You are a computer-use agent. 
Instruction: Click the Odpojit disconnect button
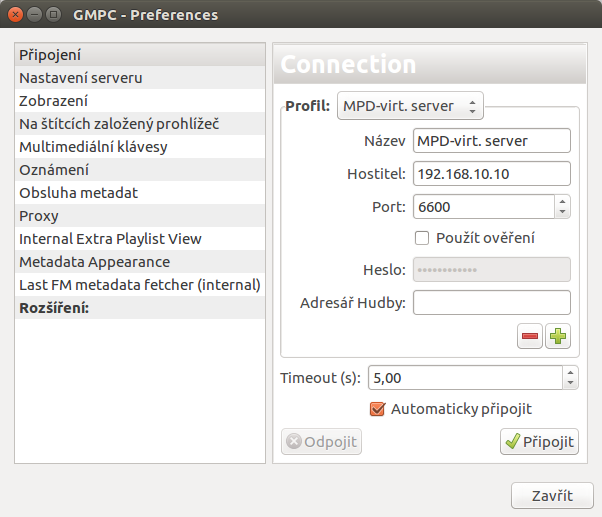point(321,442)
